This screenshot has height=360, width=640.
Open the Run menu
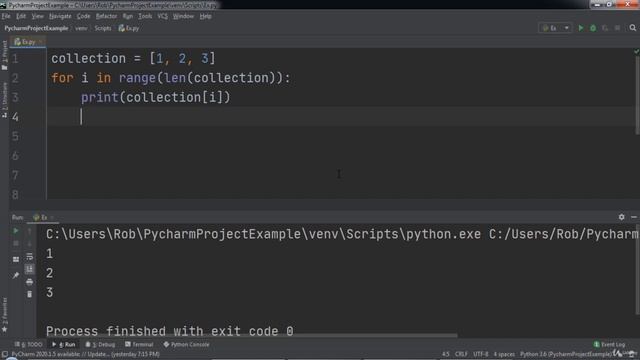tap(128, 16)
